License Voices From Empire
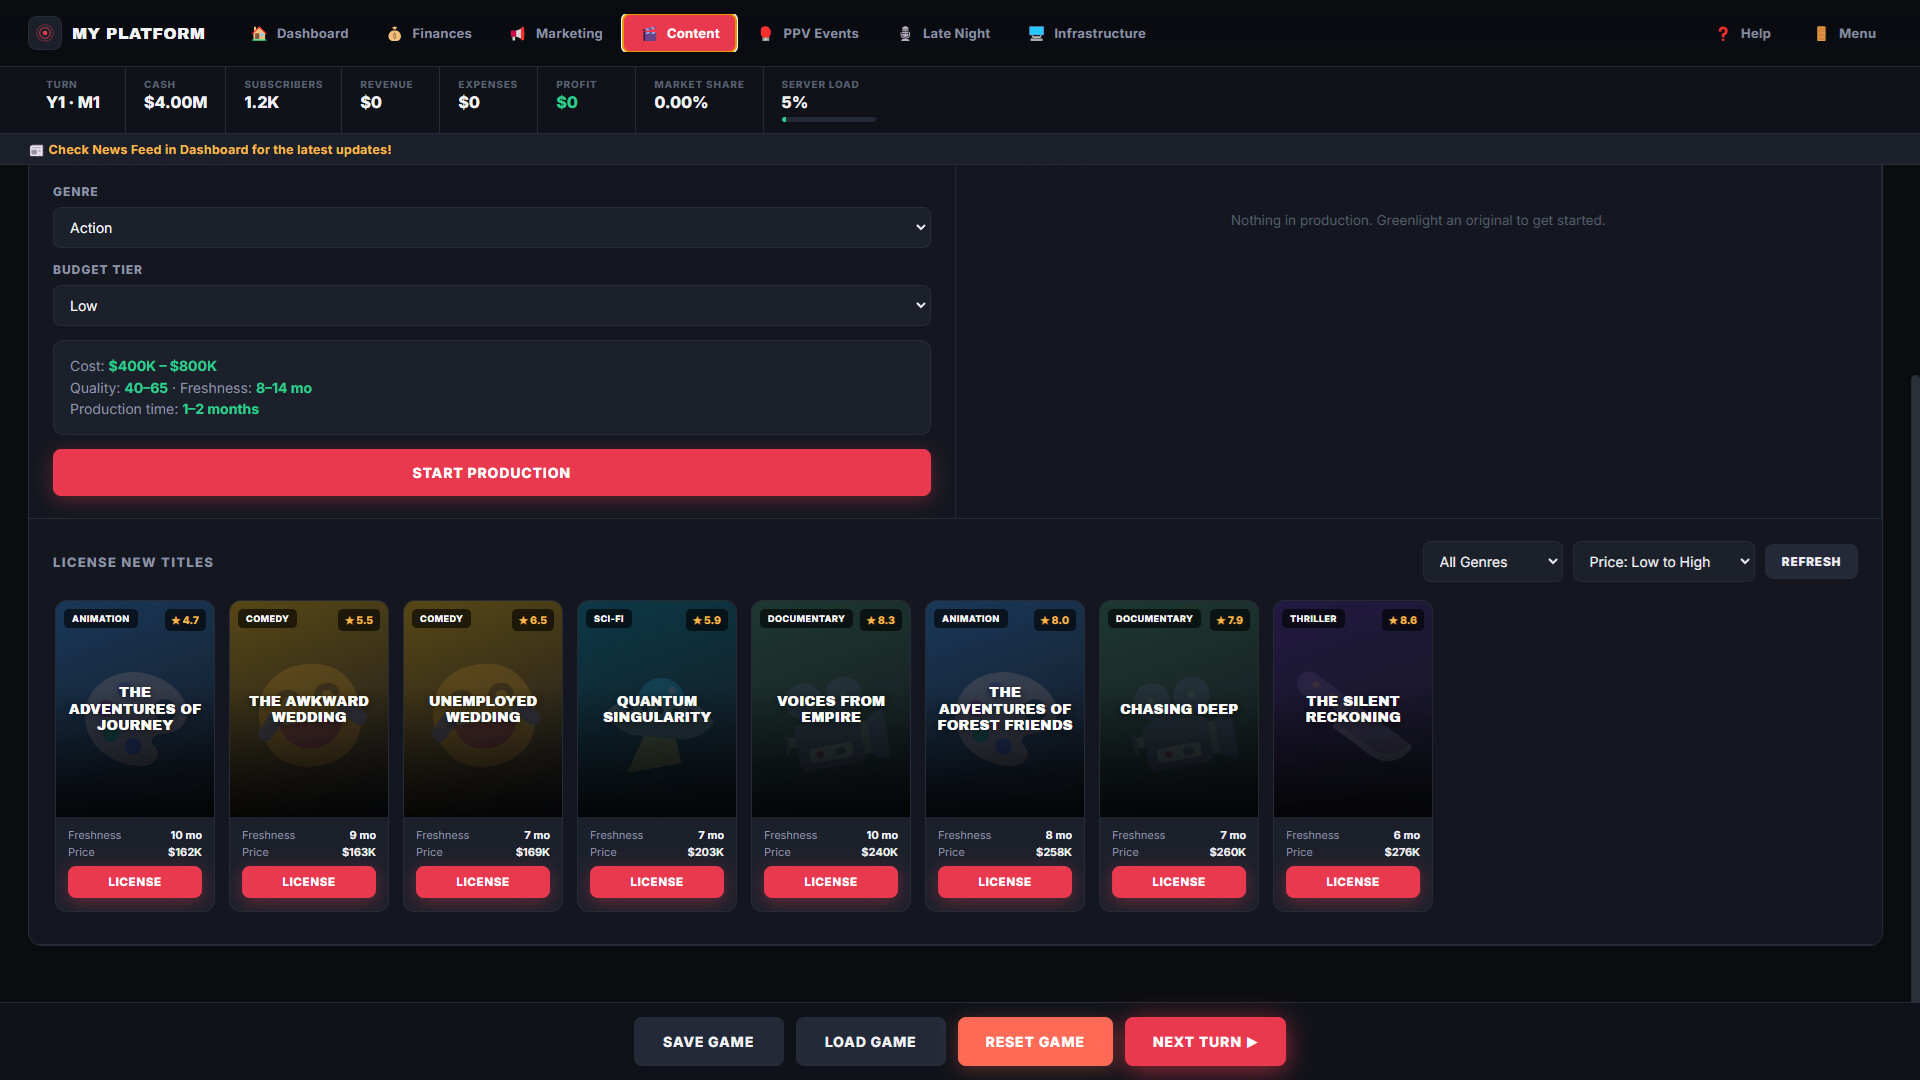Screen dimensions: 1920x1080 pyautogui.click(x=831, y=882)
